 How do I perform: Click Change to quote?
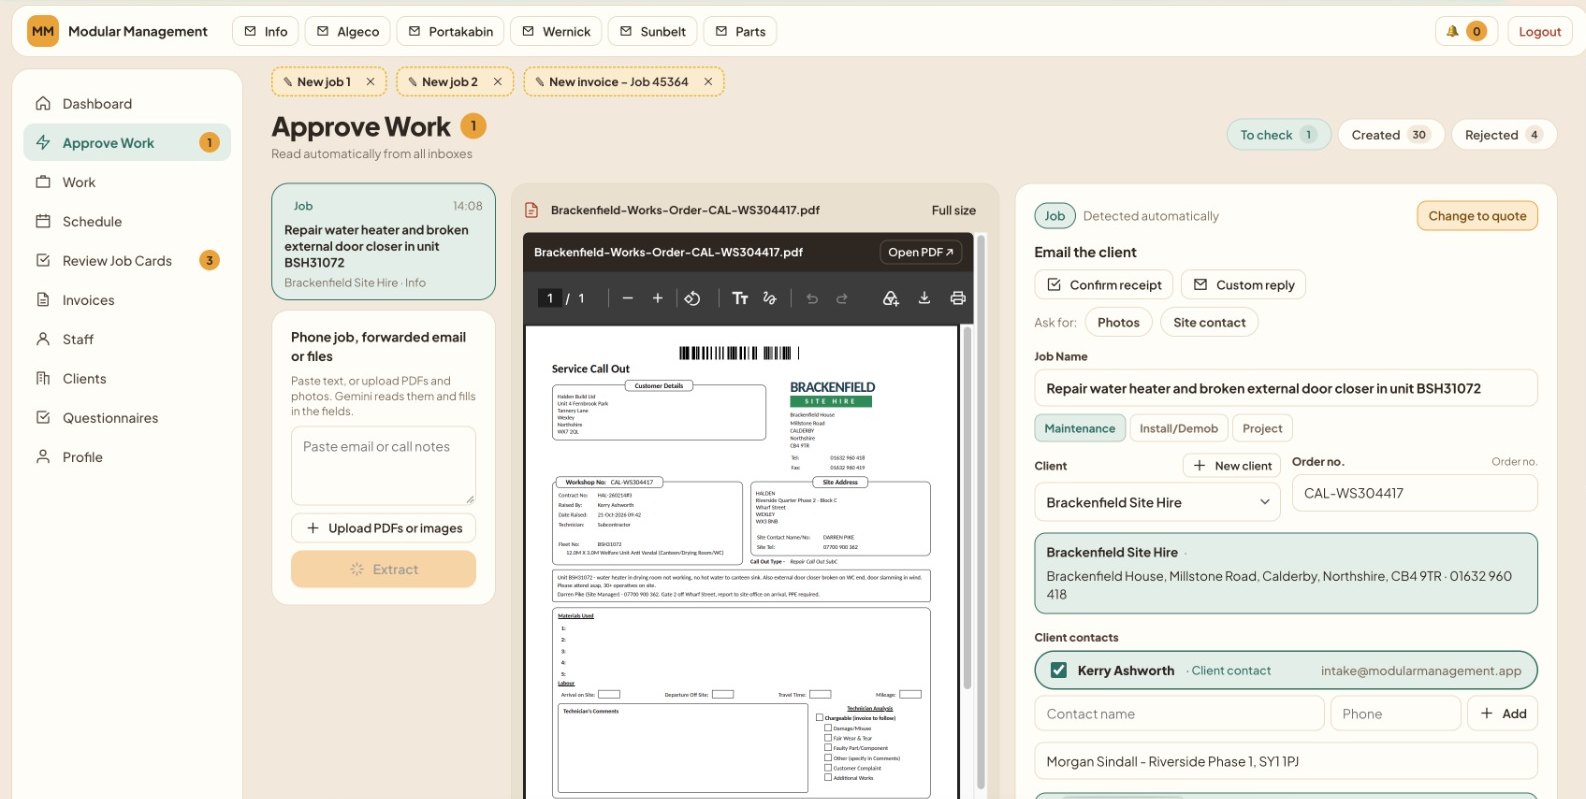(1477, 216)
